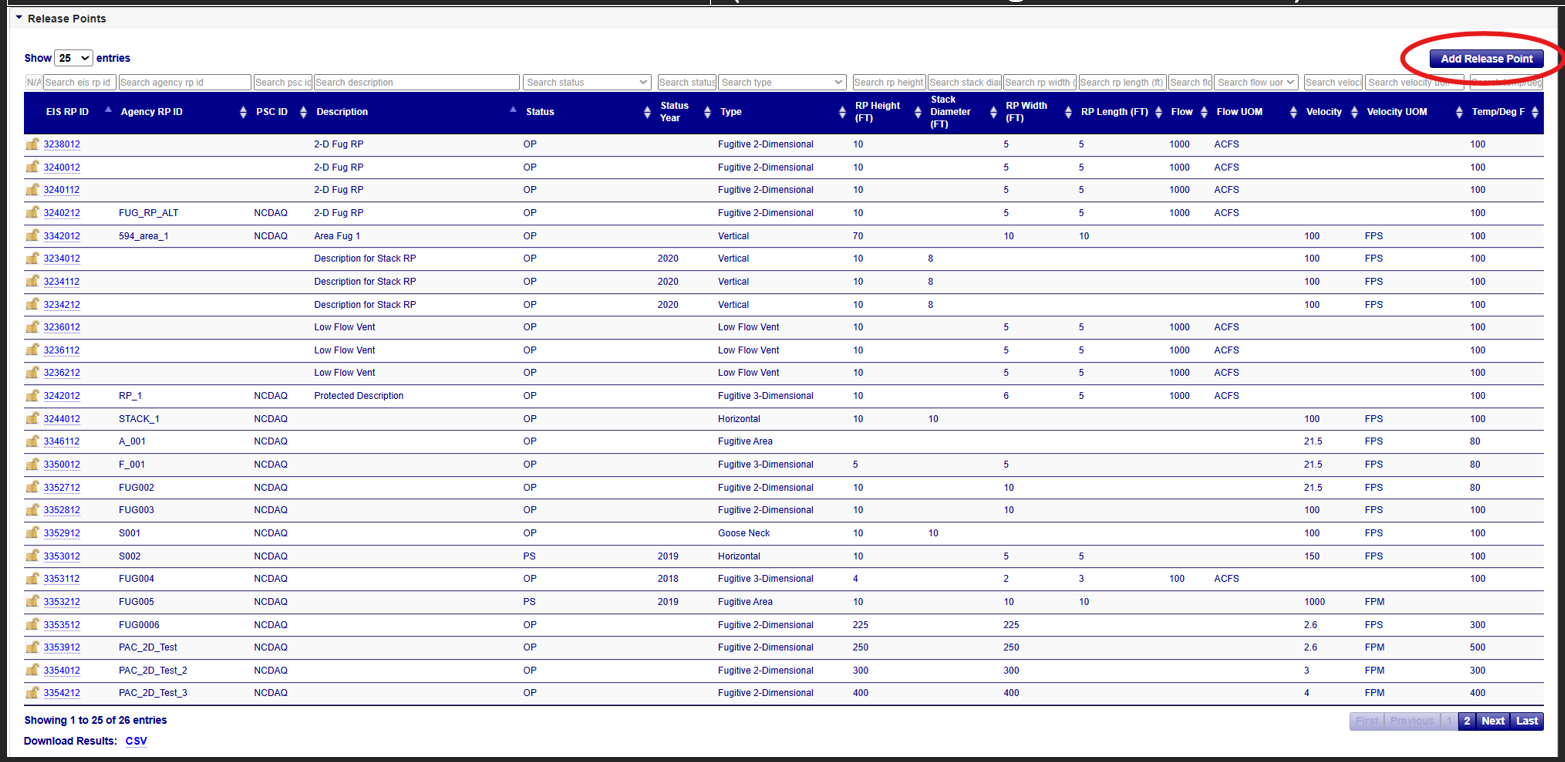Click the PAC_2D_Test_3 agency ID cell
1565x762 pixels.
(x=153, y=692)
